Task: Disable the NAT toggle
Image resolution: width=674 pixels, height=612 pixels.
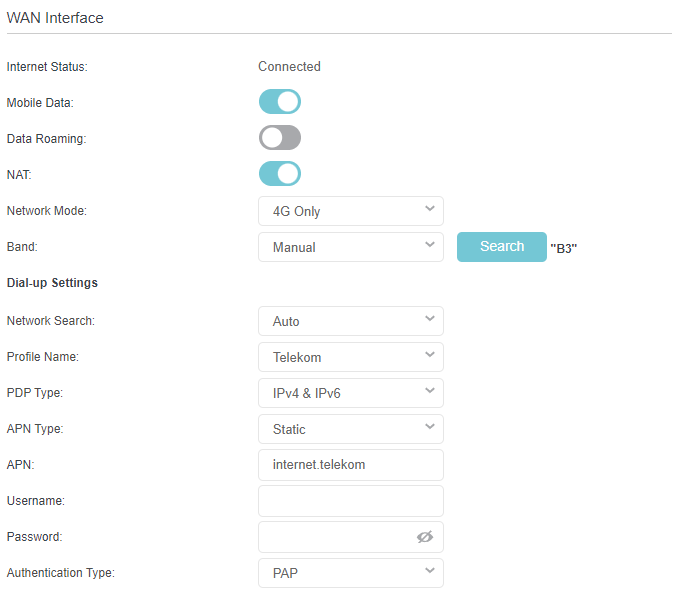Action: tap(280, 174)
